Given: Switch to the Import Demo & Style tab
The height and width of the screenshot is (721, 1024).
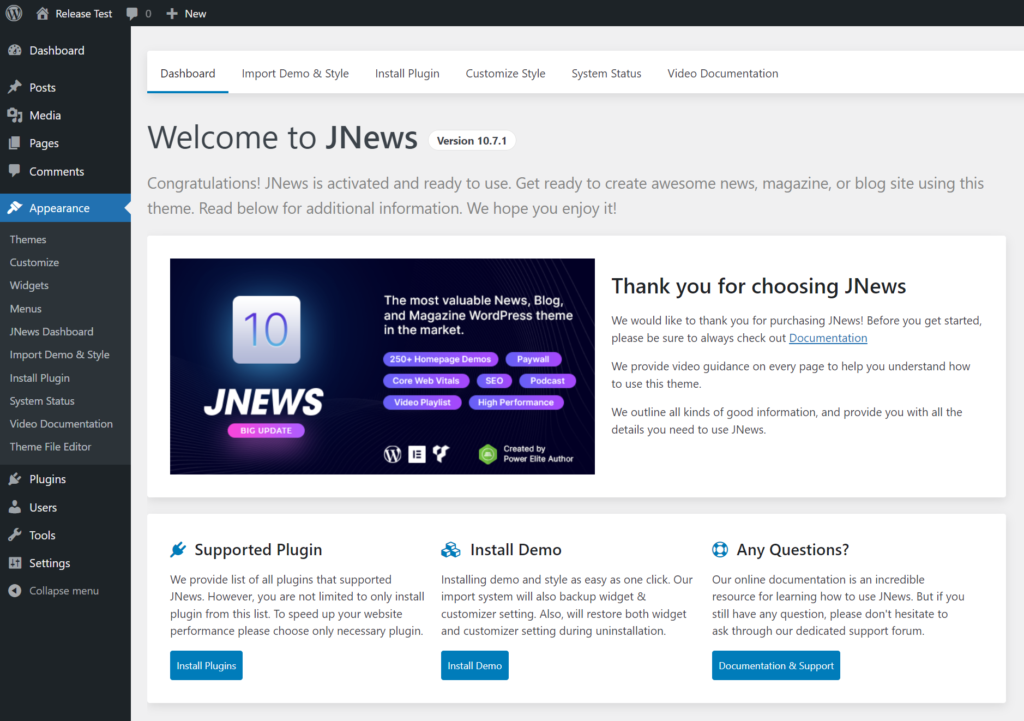Looking at the screenshot, I should pos(295,73).
